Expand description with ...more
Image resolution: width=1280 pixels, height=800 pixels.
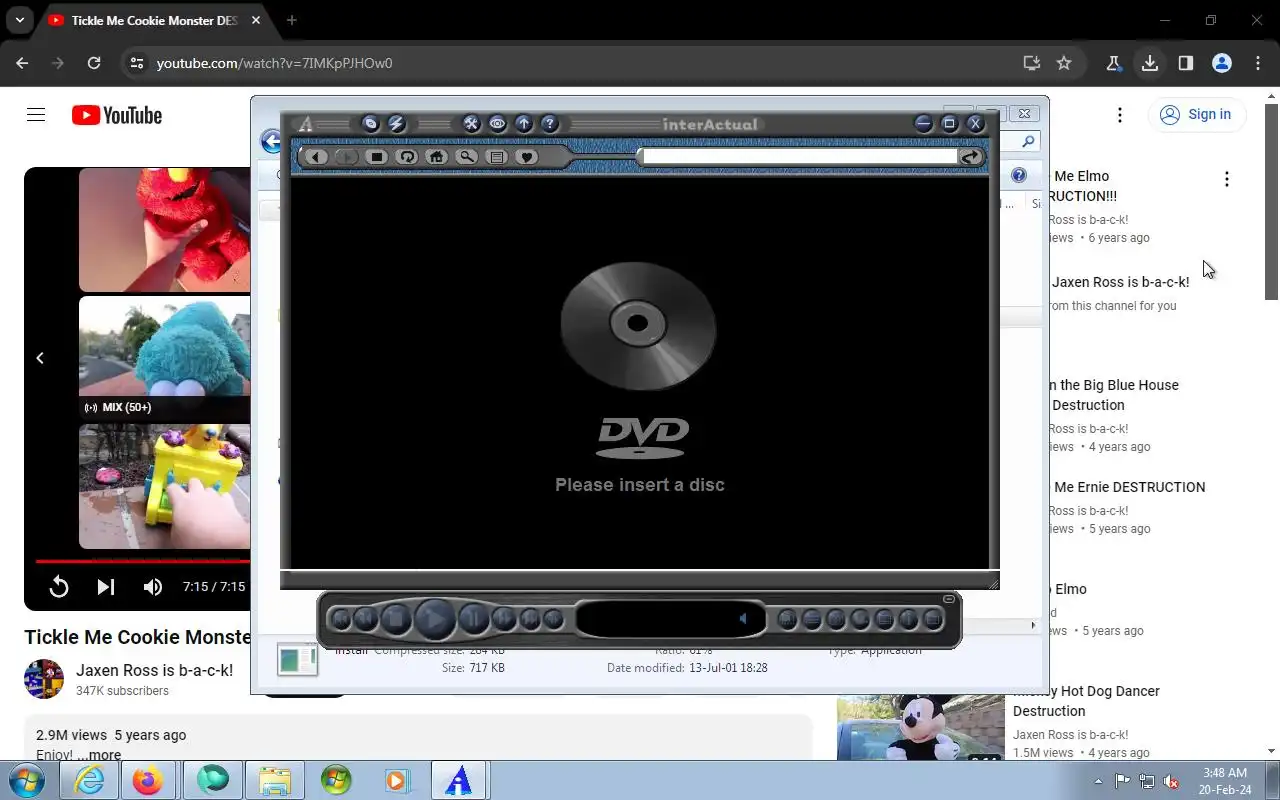pyautogui.click(x=99, y=755)
